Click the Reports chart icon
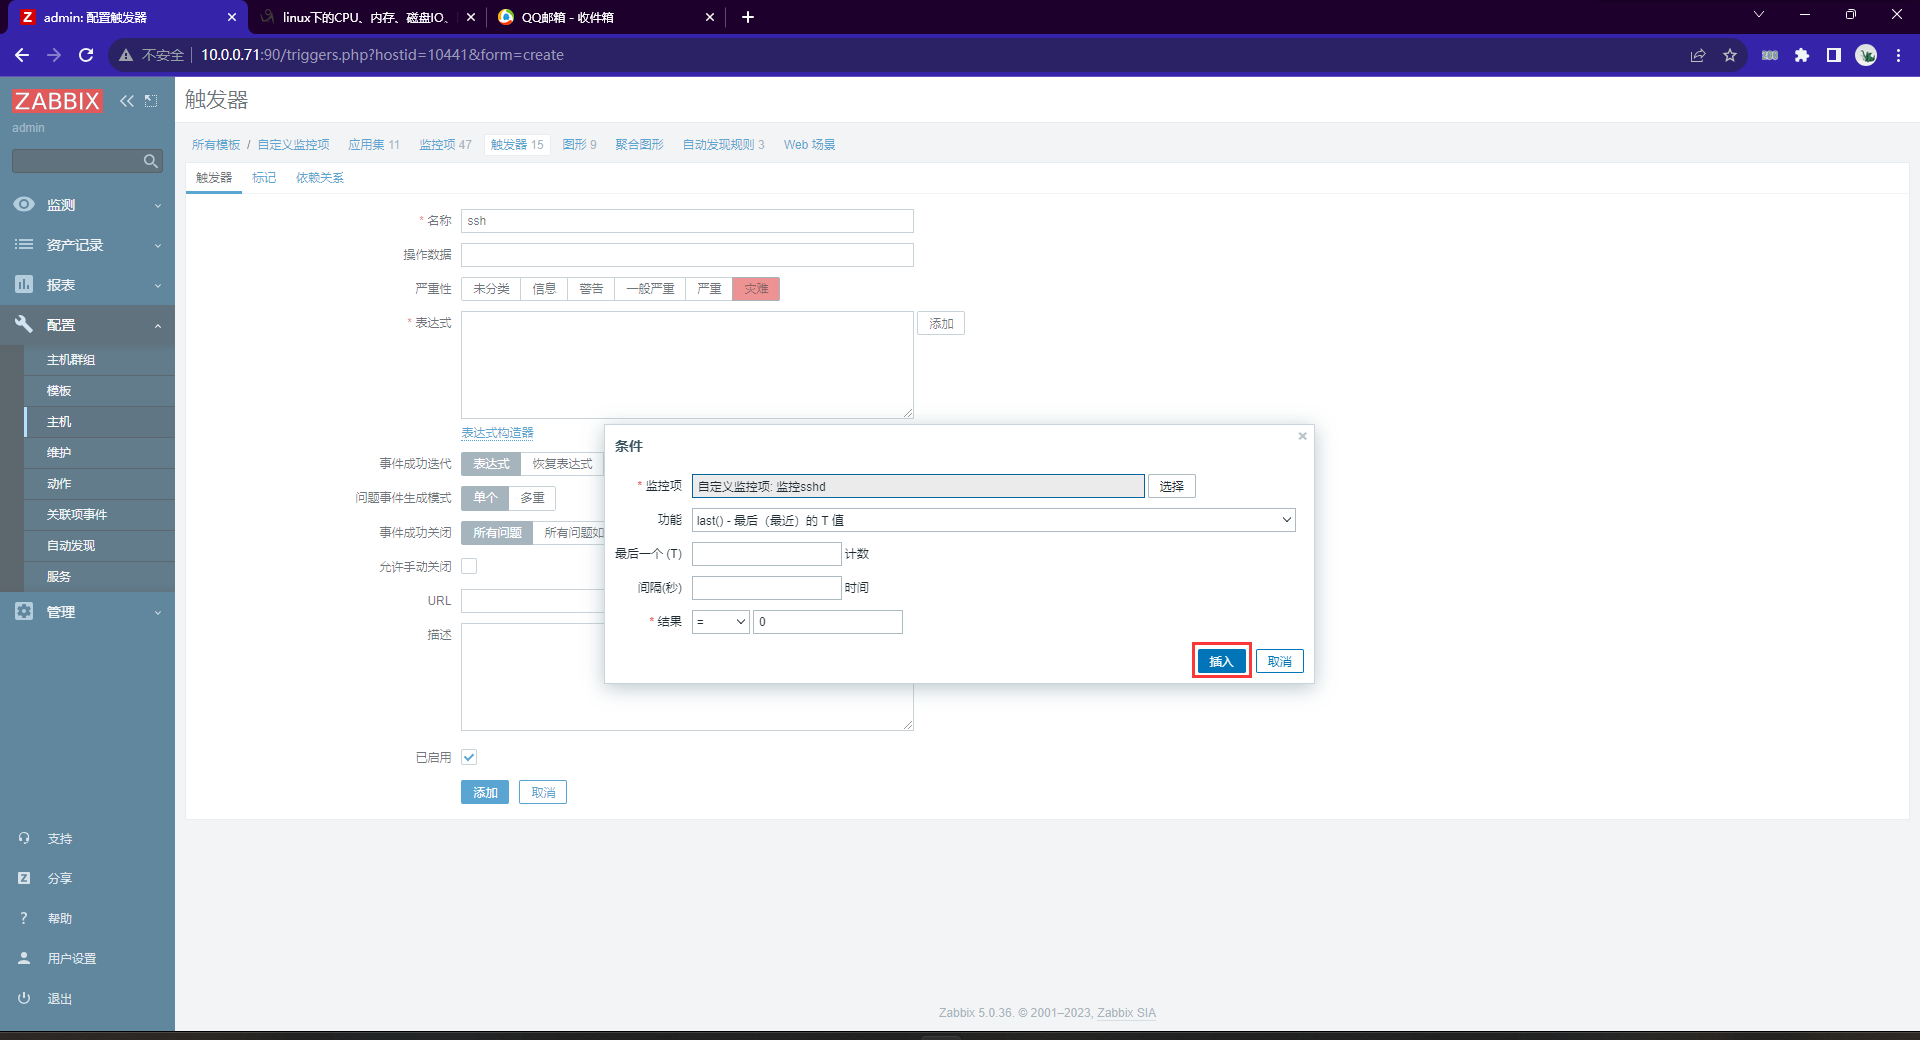Image resolution: width=1920 pixels, height=1040 pixels. pos(24,284)
